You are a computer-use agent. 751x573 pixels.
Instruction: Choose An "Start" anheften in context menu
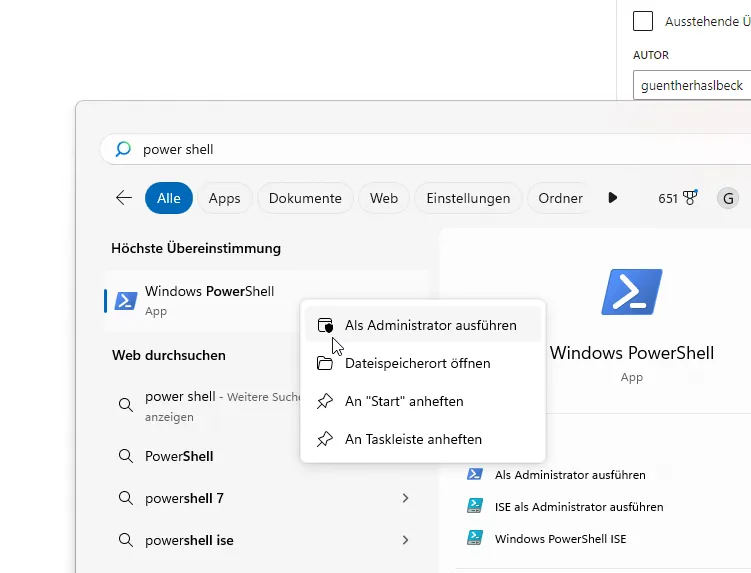(423, 401)
